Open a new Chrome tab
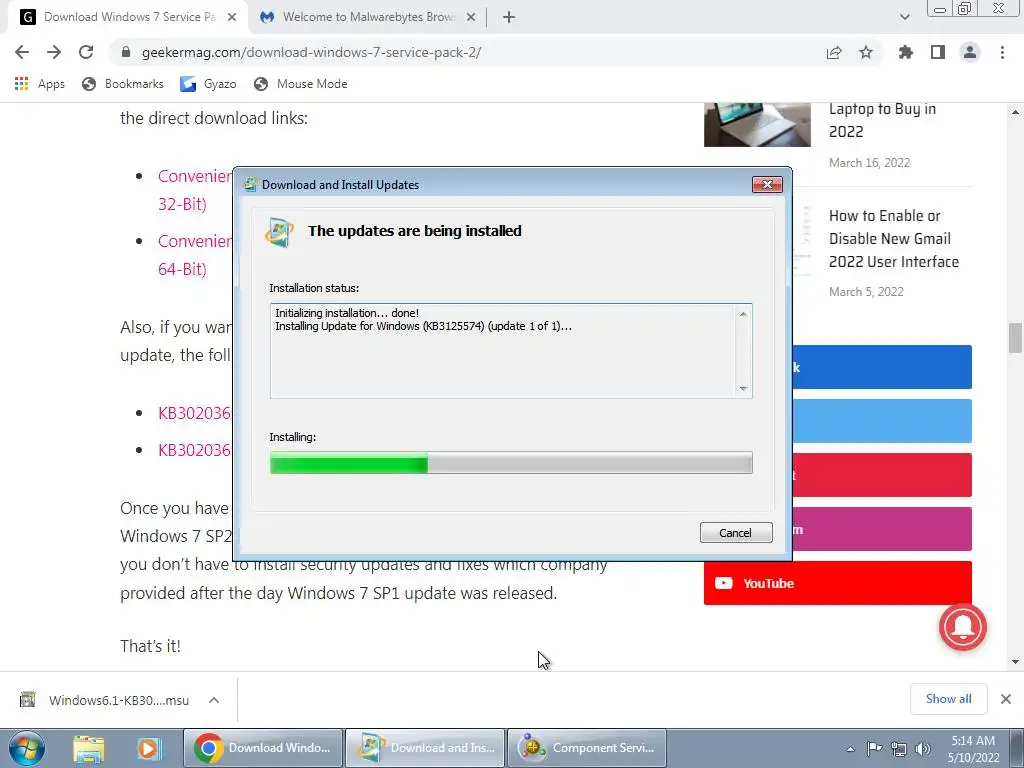This screenshot has width=1024, height=768. (509, 17)
